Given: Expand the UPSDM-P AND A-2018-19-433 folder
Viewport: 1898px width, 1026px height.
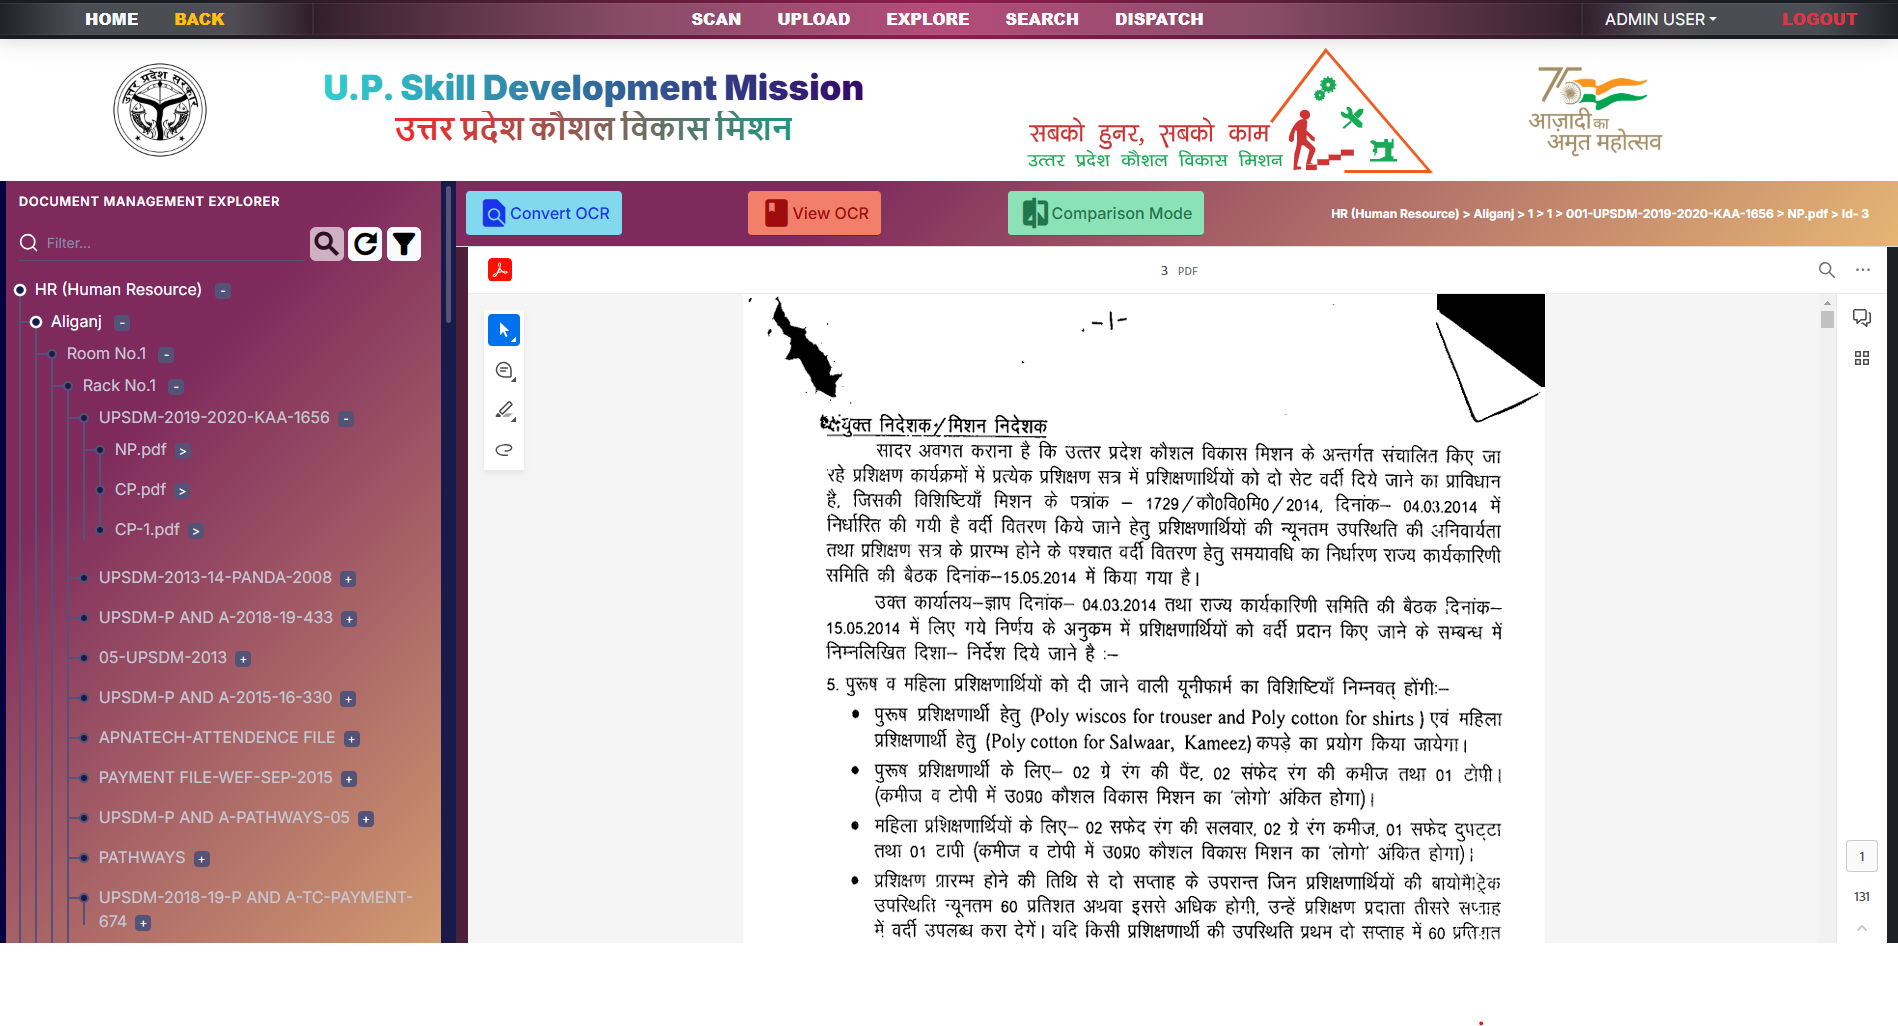Looking at the screenshot, I should (349, 619).
